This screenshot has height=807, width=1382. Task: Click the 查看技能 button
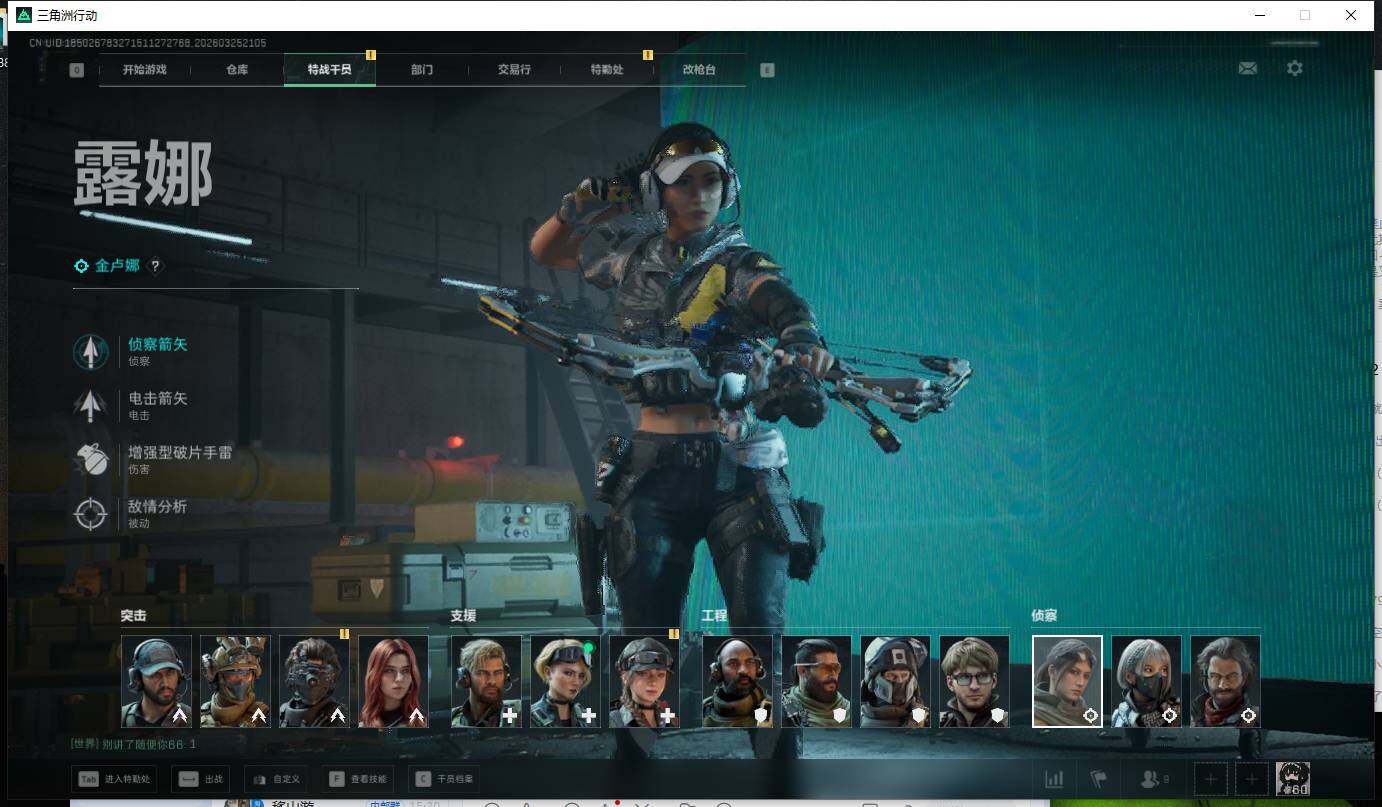click(x=358, y=779)
